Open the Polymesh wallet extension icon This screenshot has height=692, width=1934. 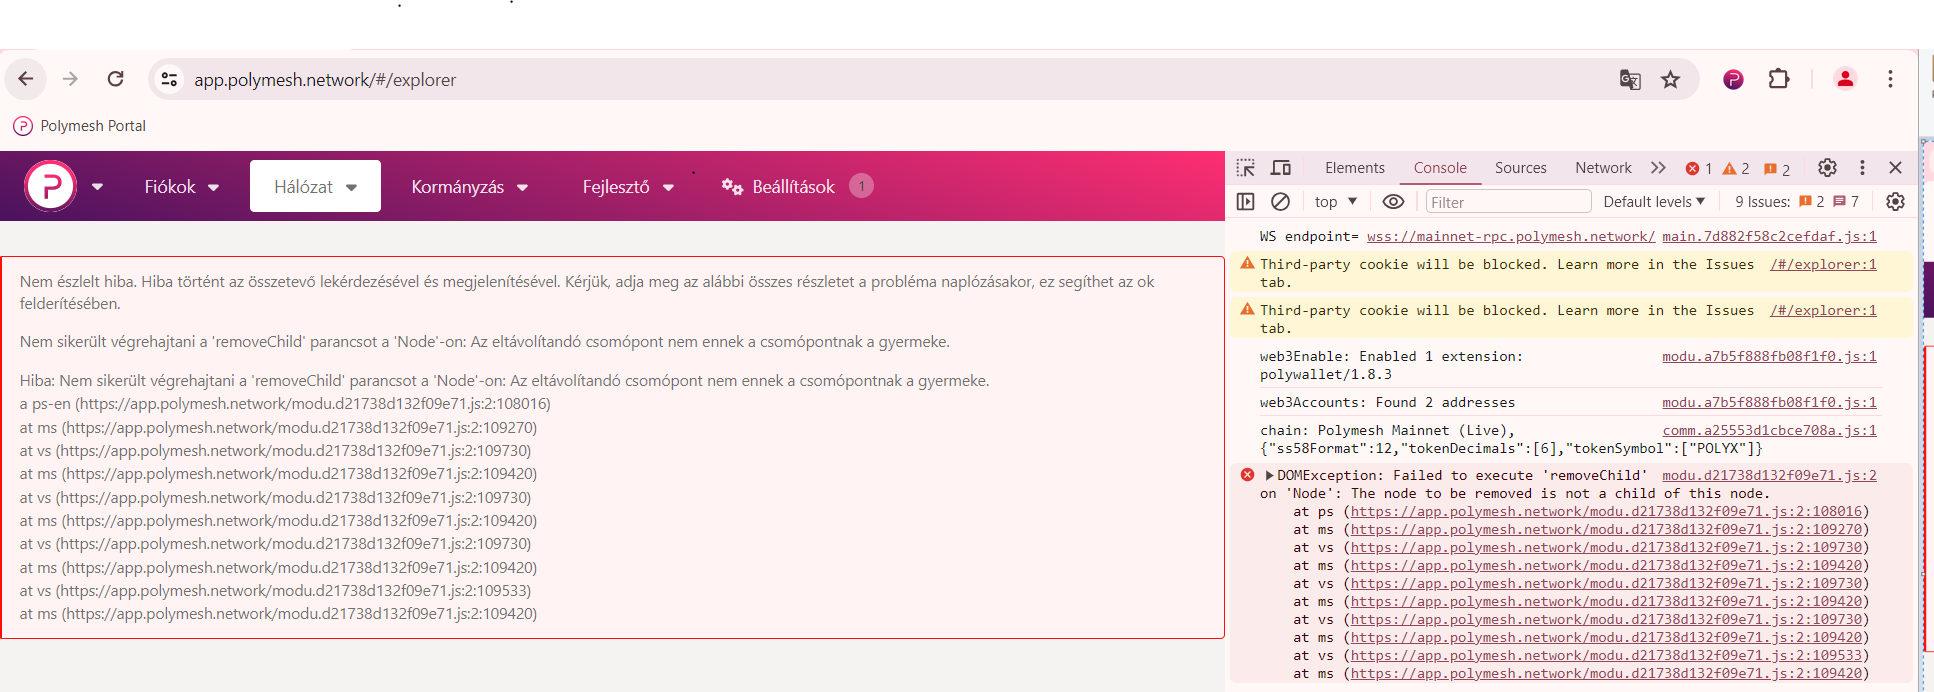point(1733,79)
